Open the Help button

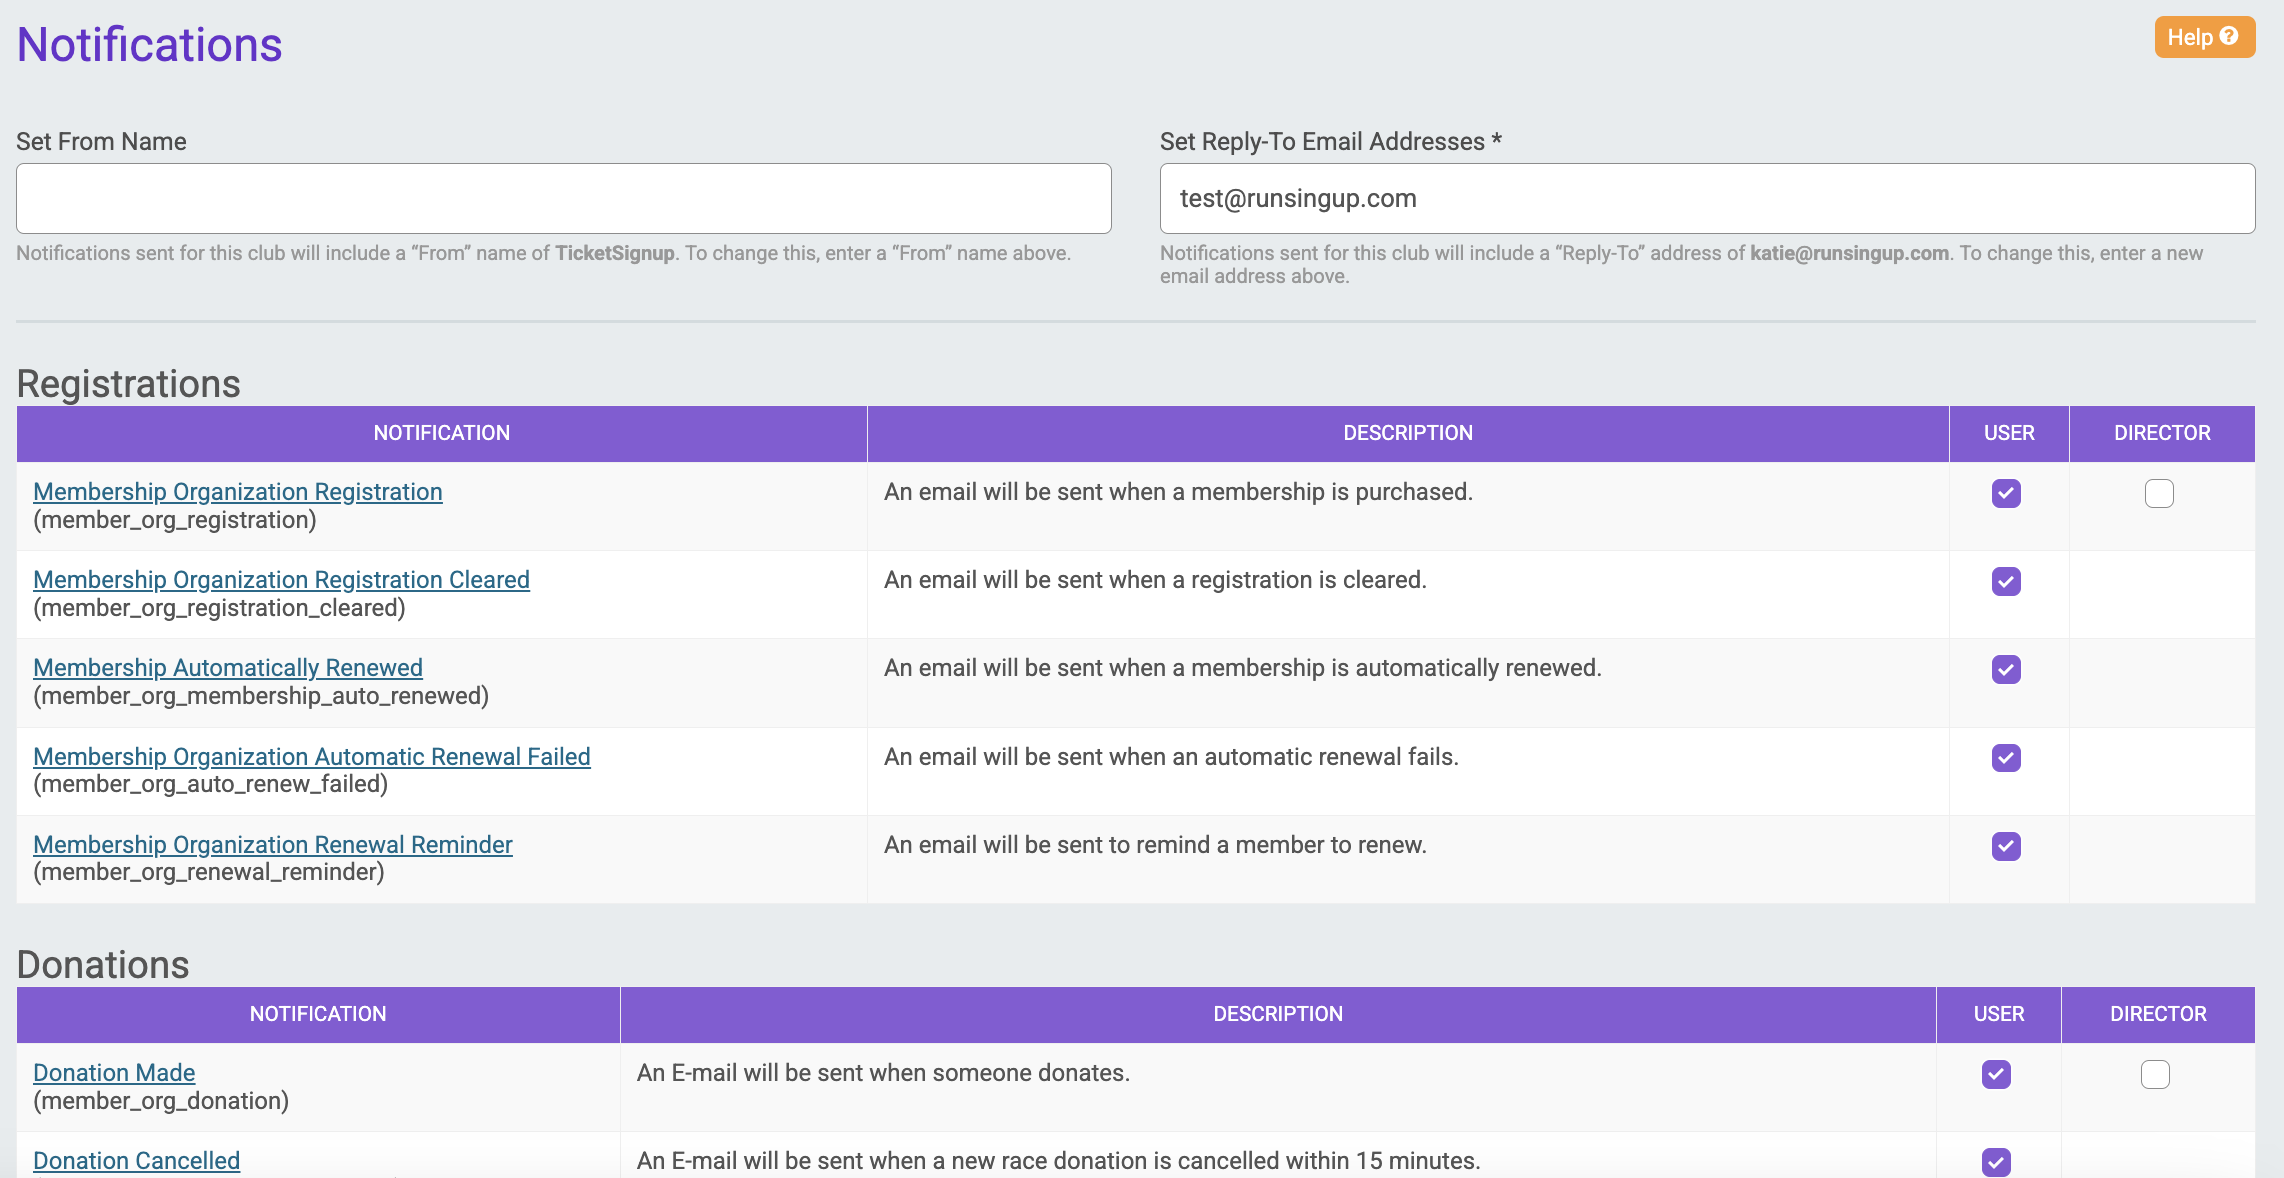pos(2203,37)
